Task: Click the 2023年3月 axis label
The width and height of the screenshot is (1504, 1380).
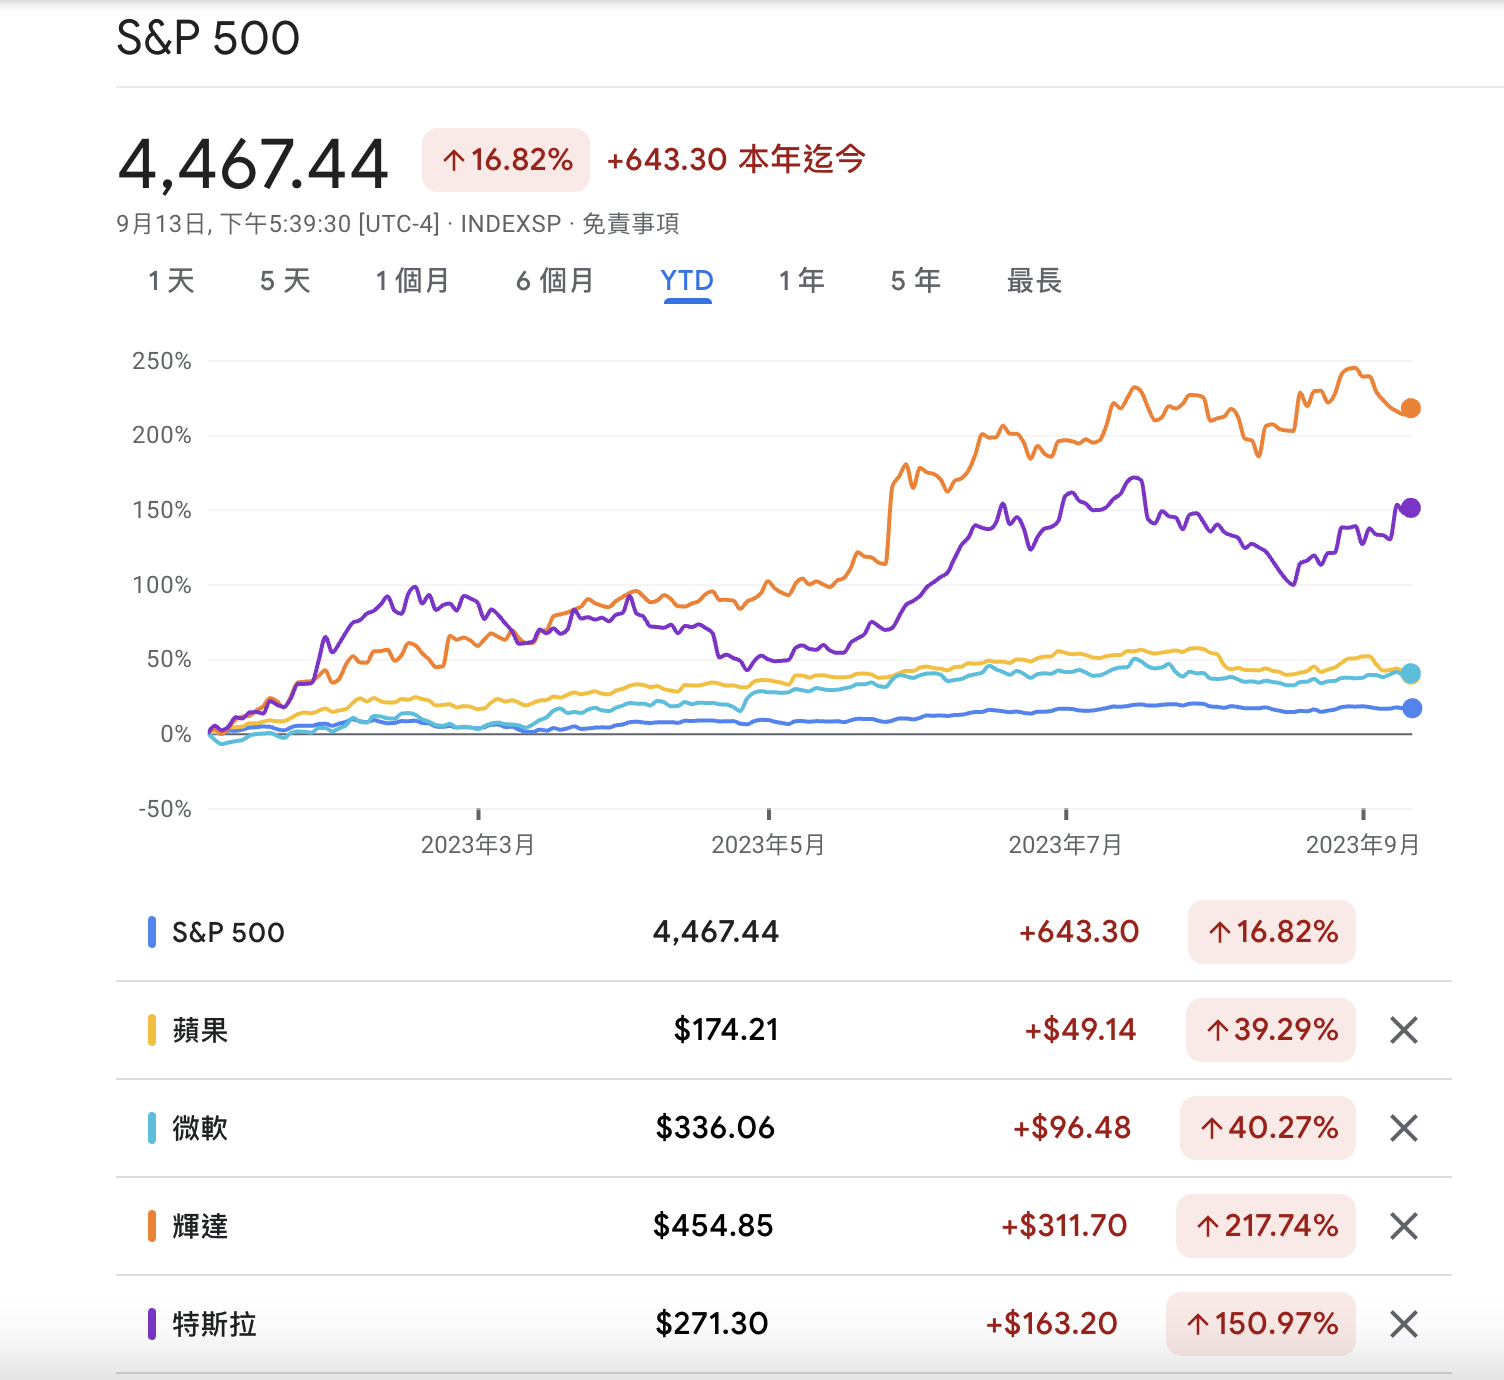Action: click(x=478, y=845)
